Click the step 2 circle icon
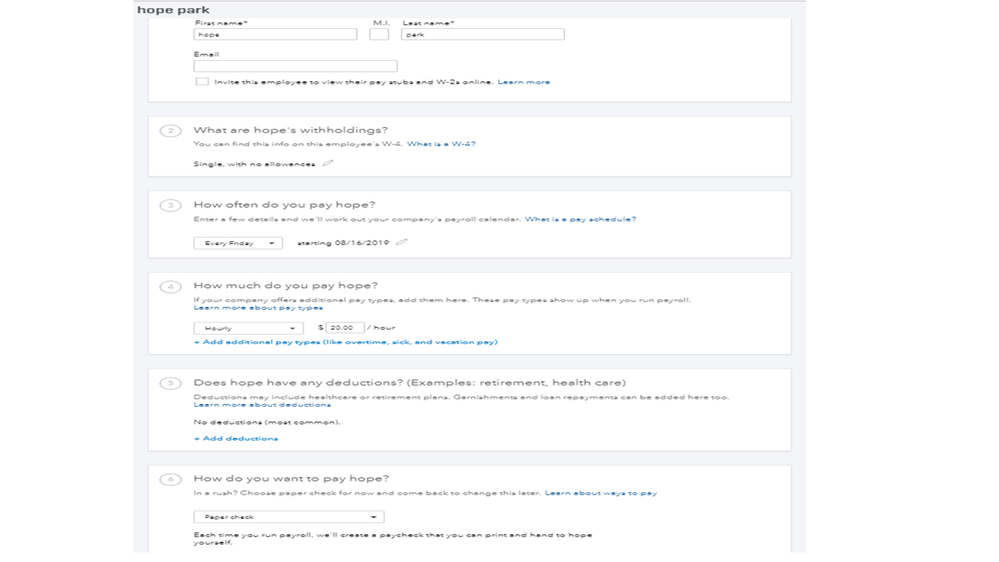Screen dimensions: 999x562 171,131
